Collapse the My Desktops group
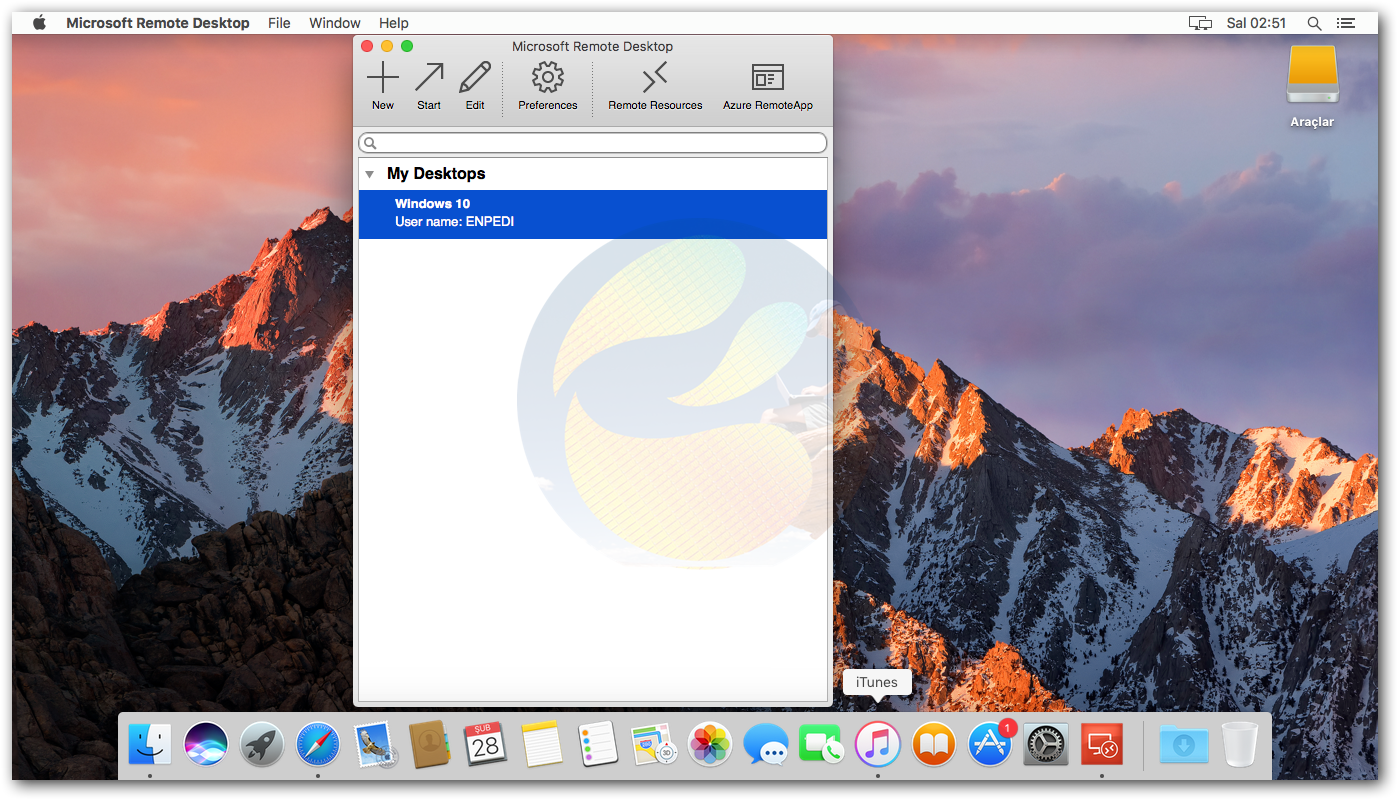Image resolution: width=1398 pixels, height=800 pixels. pos(370,174)
